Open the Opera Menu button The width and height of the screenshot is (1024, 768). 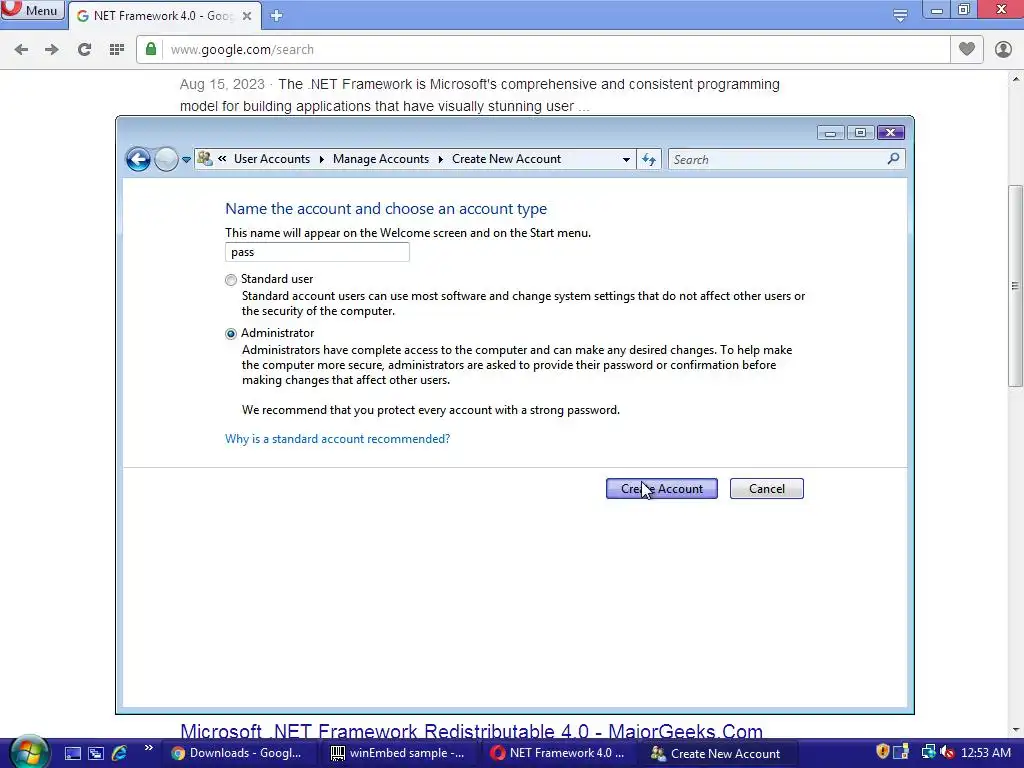click(x=33, y=10)
